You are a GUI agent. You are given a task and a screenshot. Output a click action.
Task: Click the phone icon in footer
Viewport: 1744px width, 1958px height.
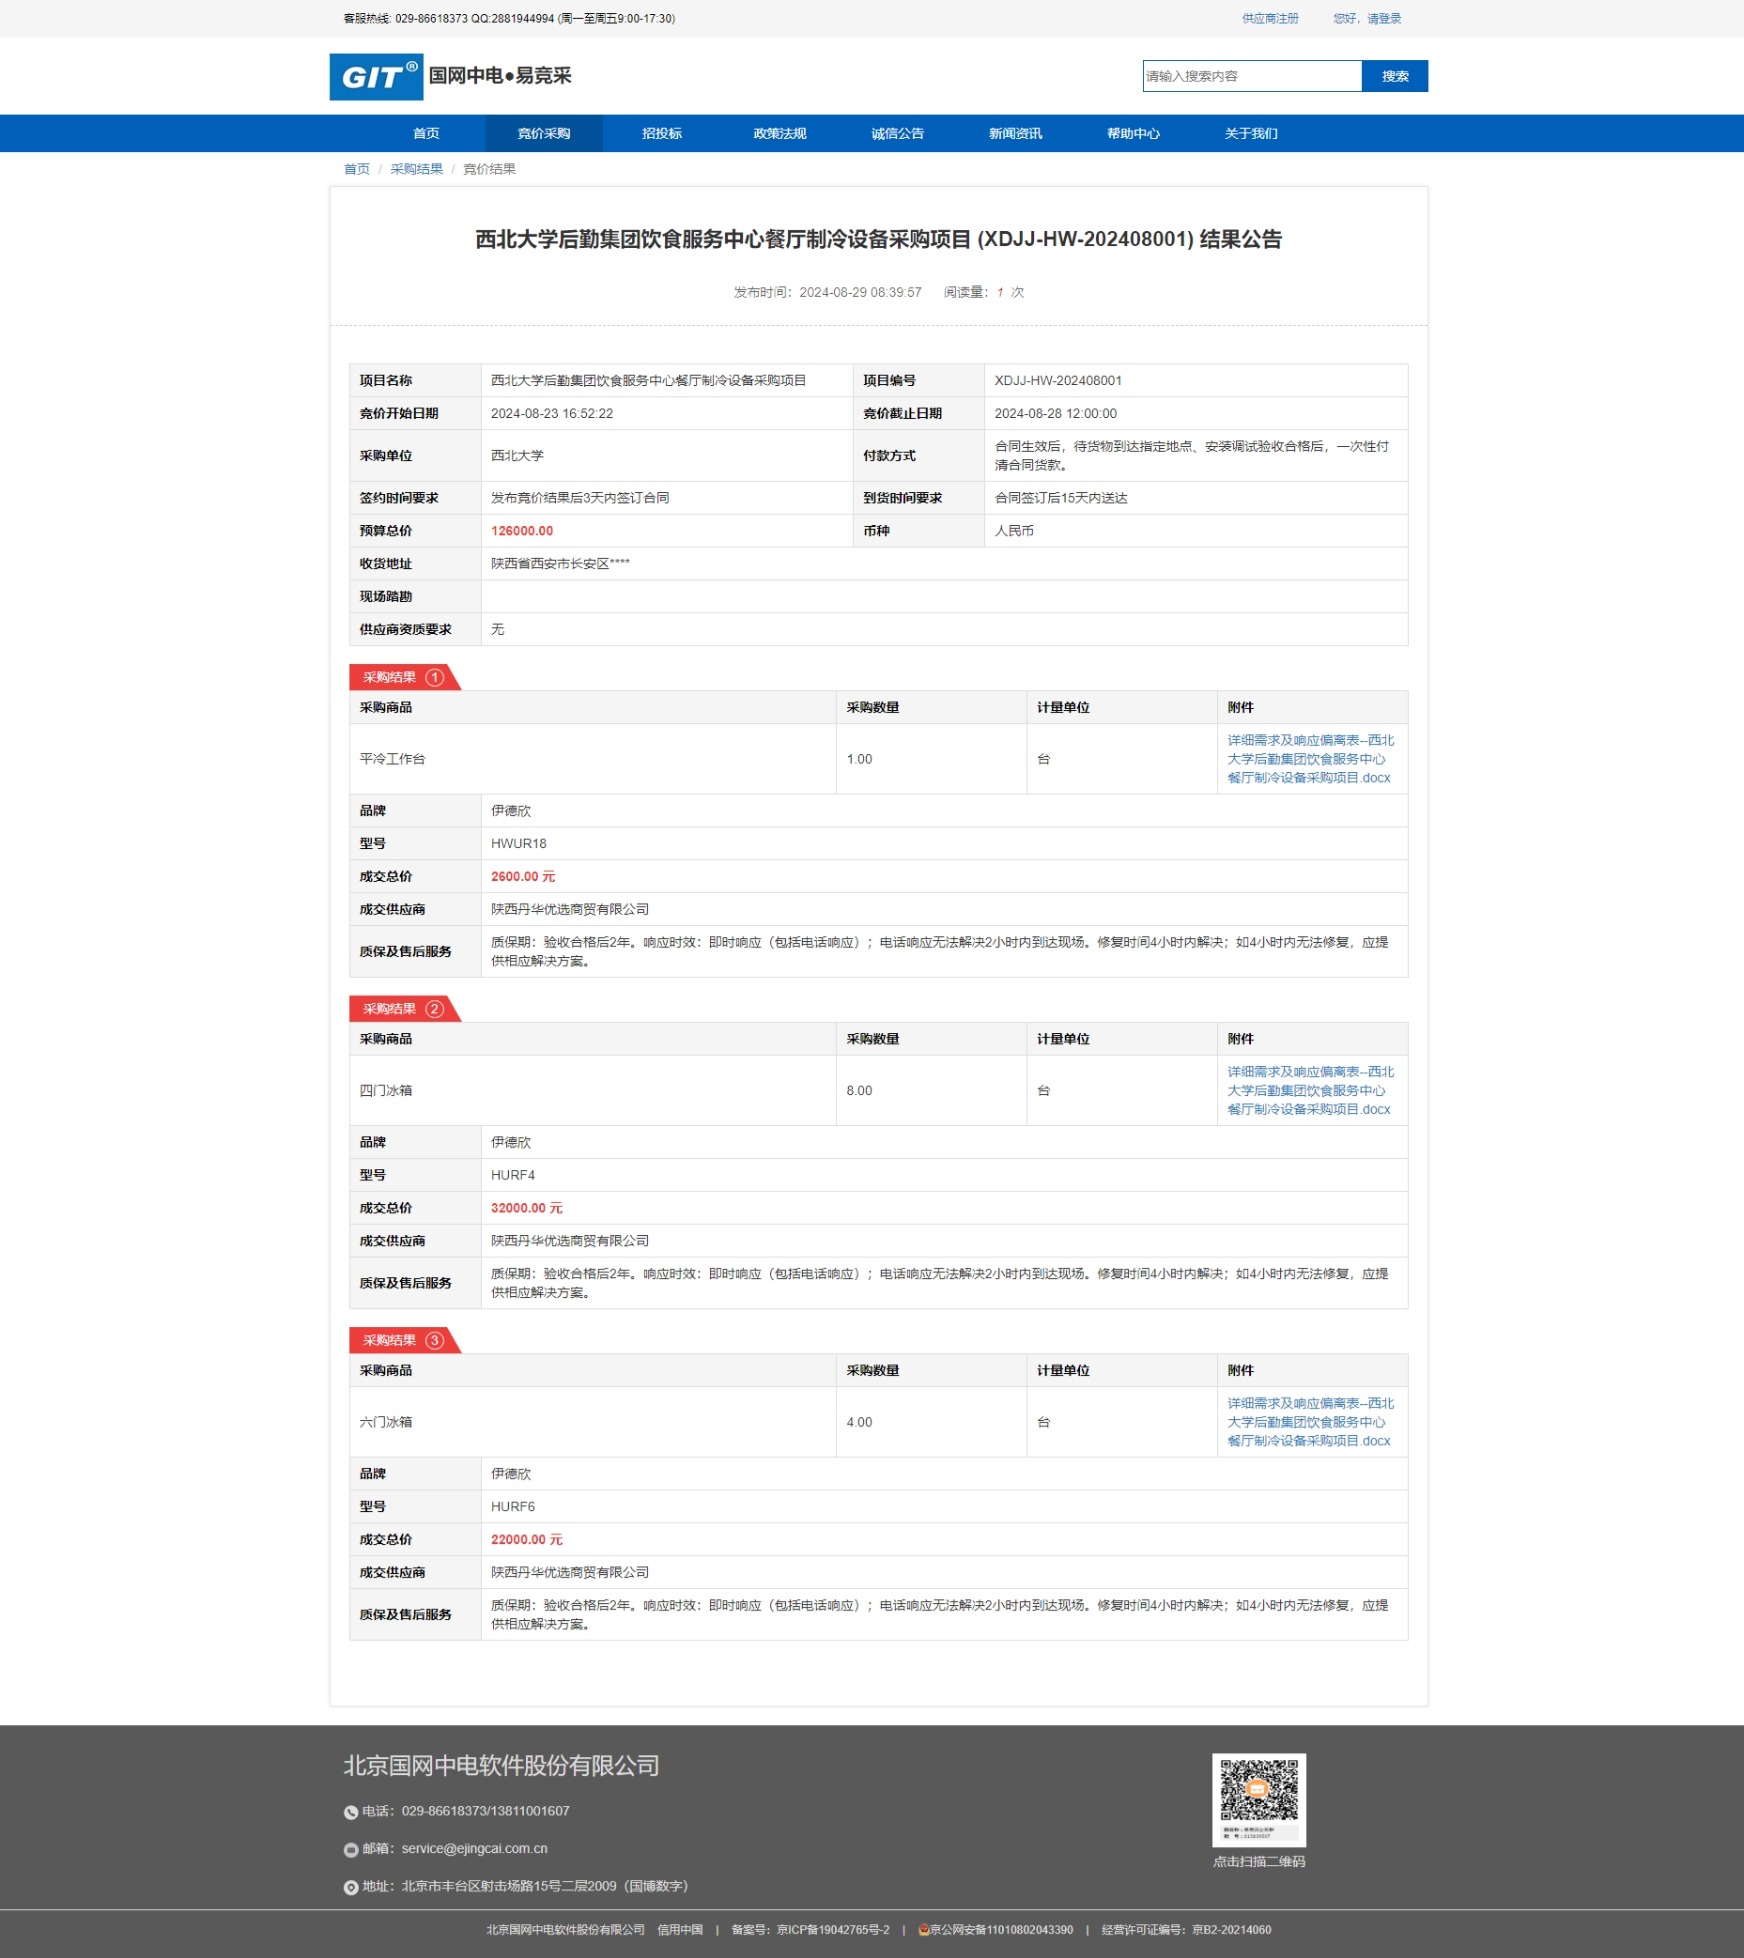351,1812
